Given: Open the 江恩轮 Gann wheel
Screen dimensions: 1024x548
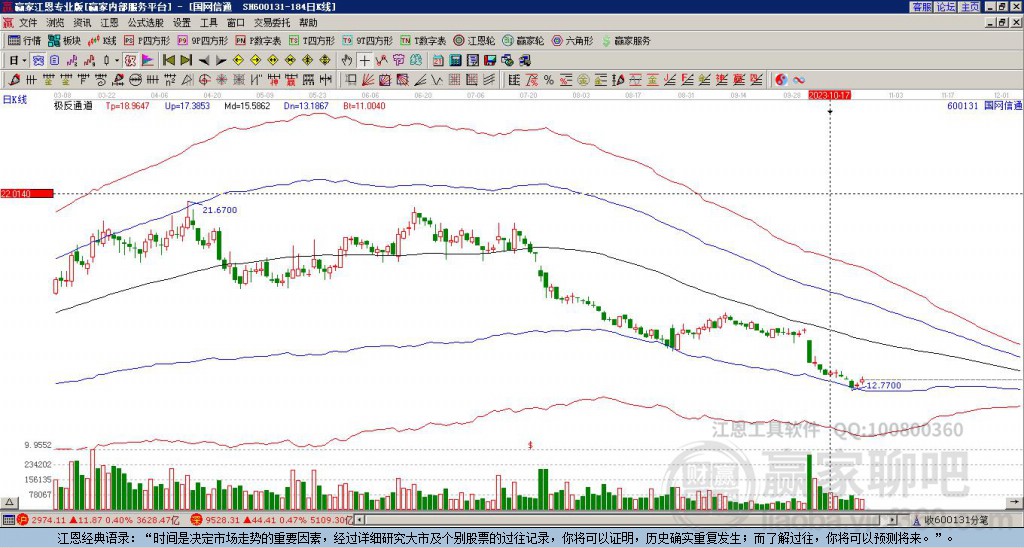Looking at the screenshot, I should (472, 40).
